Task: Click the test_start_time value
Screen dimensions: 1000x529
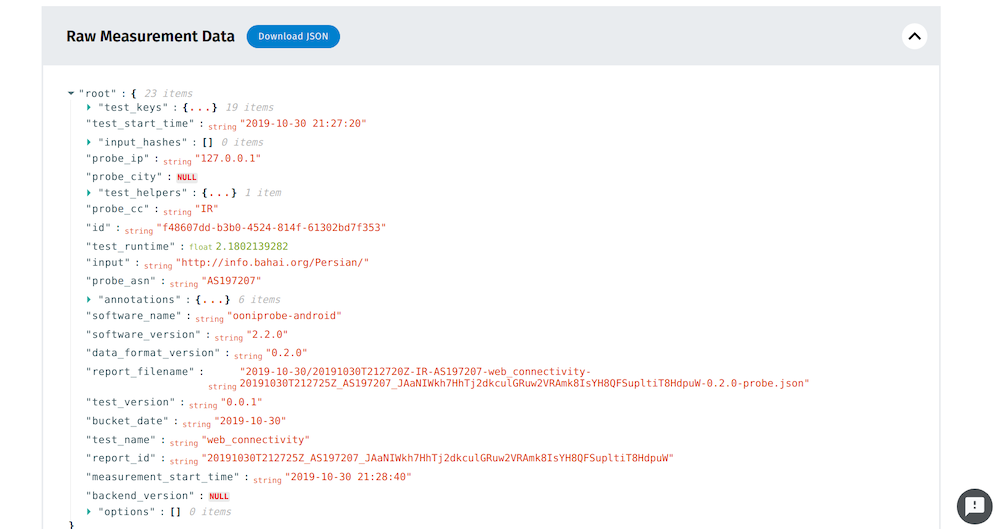Action: coord(303,124)
